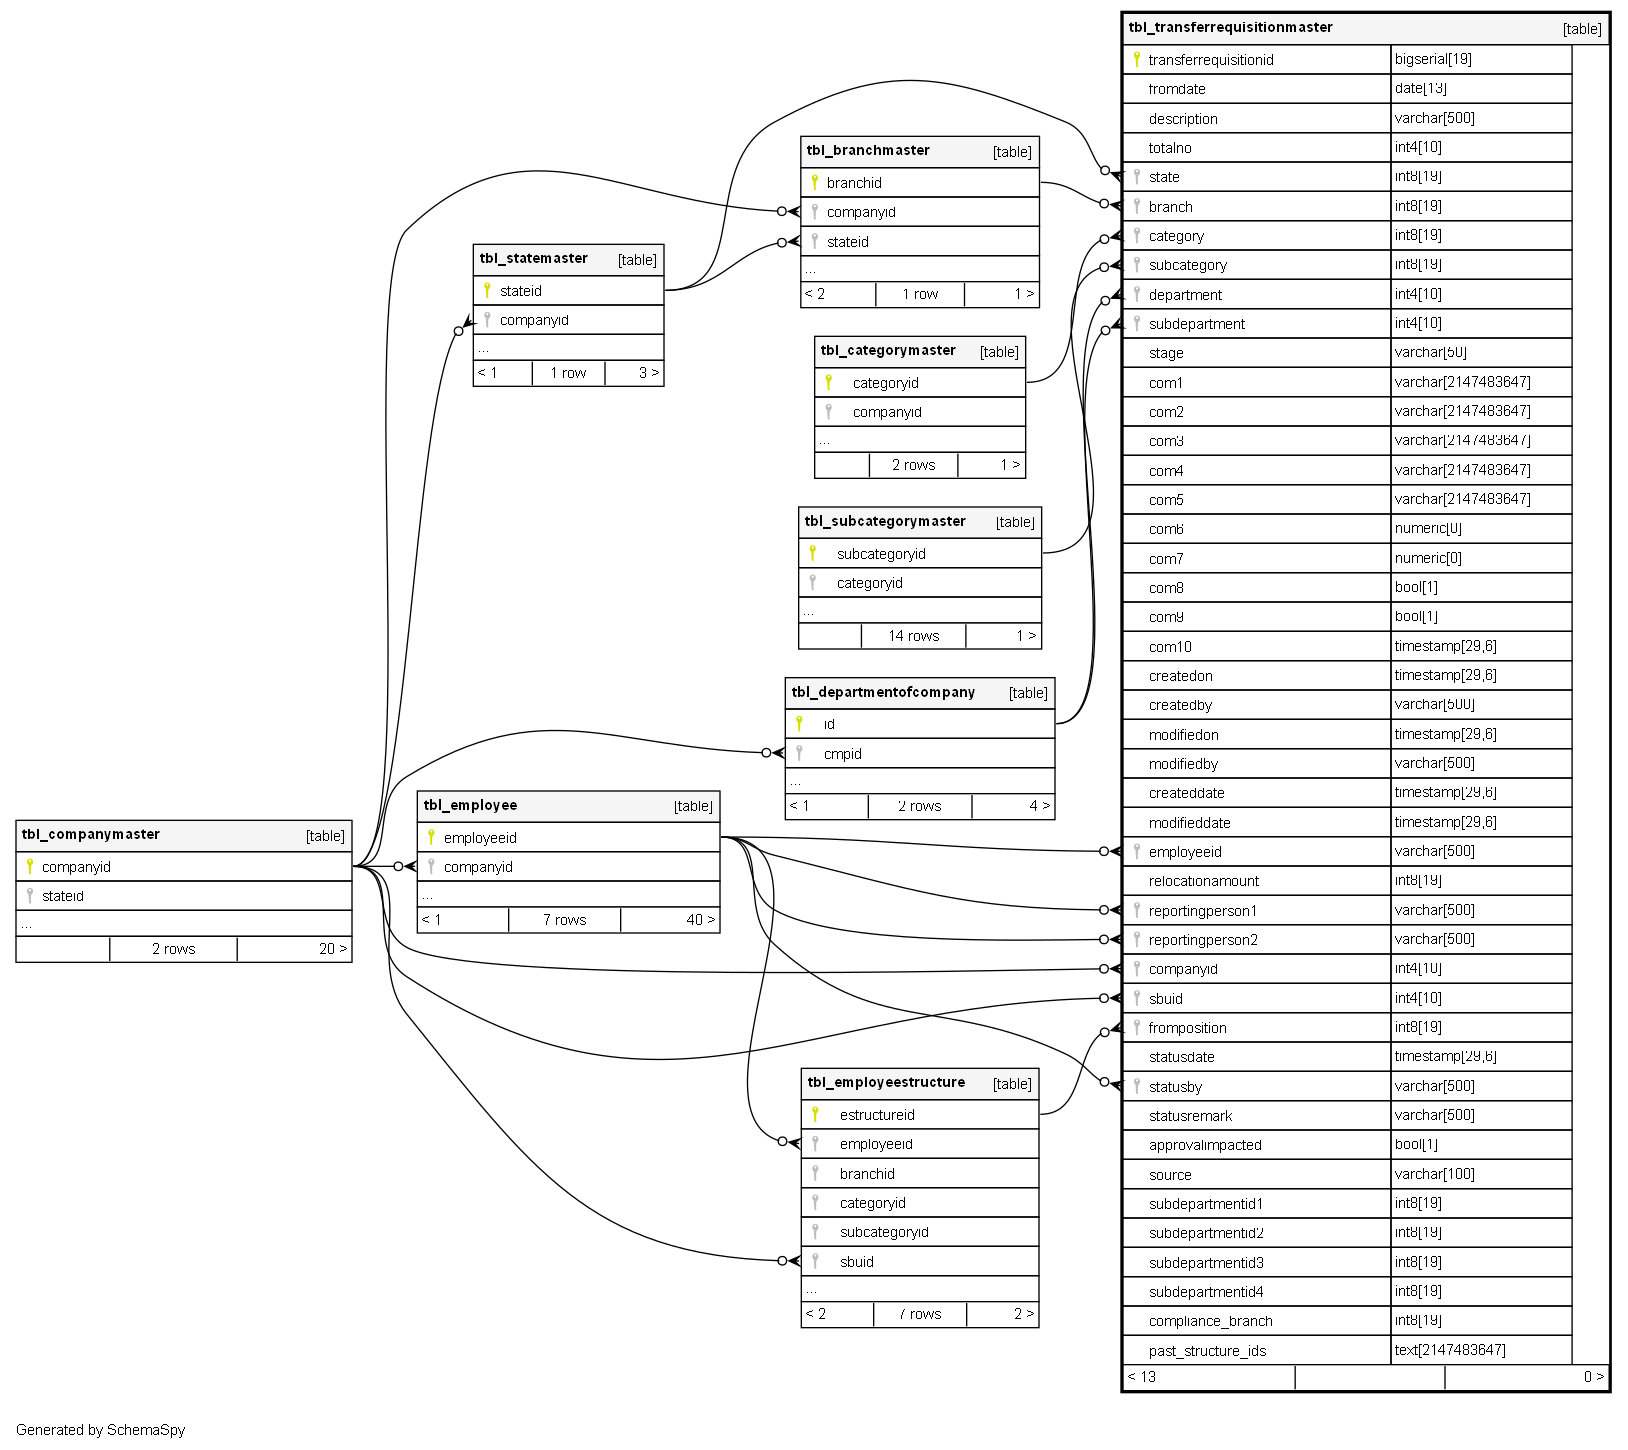This screenshot has height=1450, width=1628.
Task: Open the tbl_transferrequisitionmaster table title
Action: click(x=1230, y=28)
